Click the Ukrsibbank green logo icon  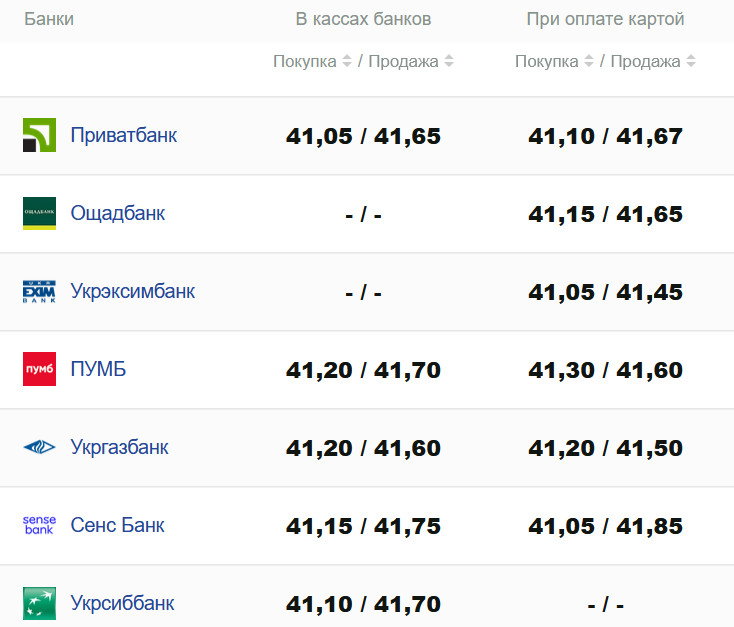40,603
